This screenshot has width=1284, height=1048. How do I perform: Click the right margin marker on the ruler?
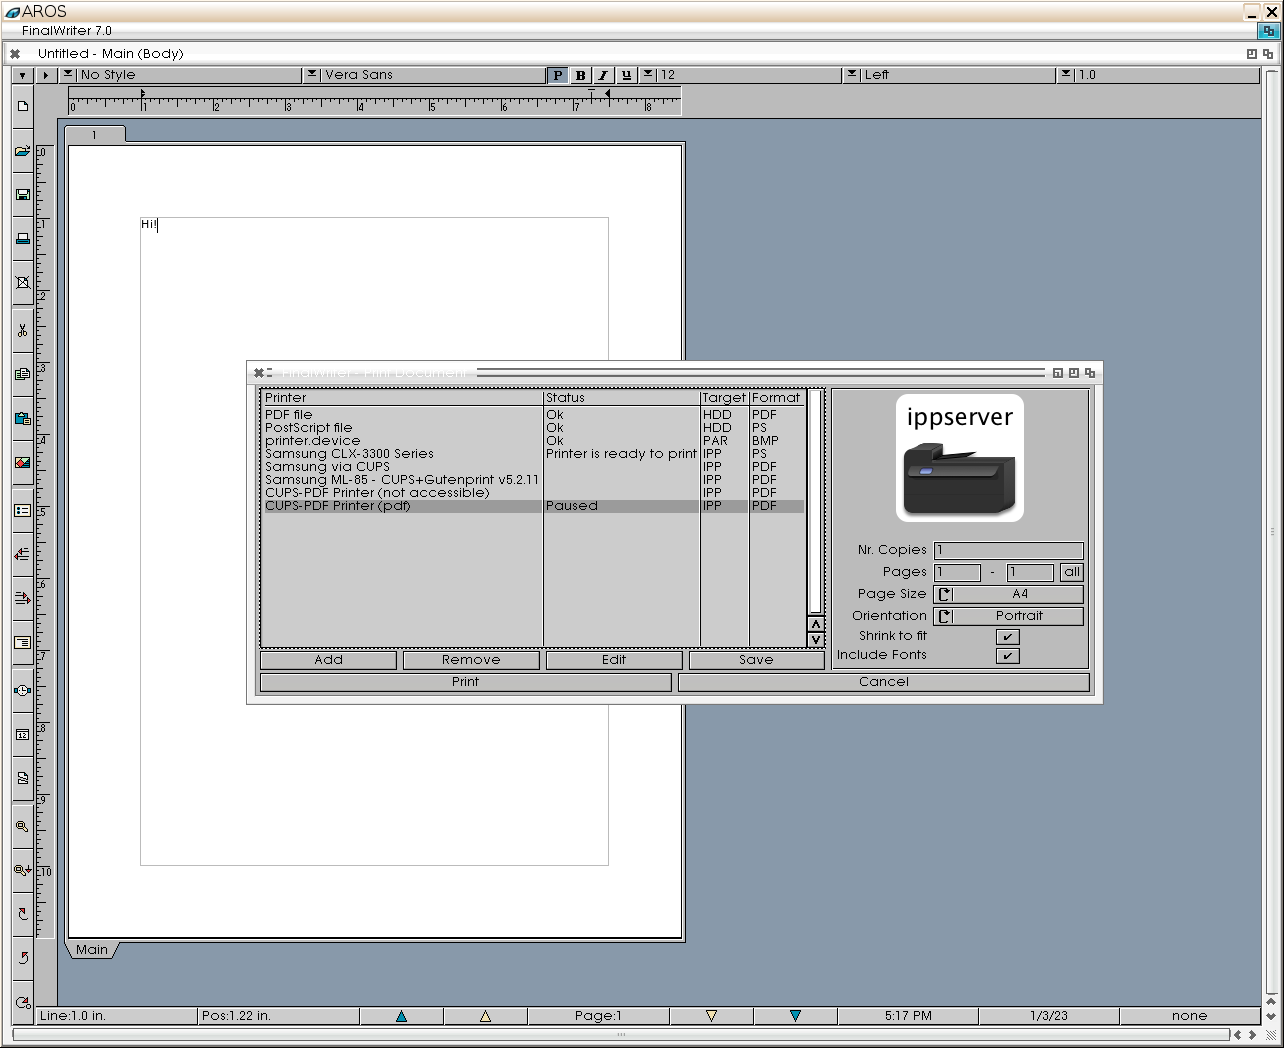[x=607, y=95]
